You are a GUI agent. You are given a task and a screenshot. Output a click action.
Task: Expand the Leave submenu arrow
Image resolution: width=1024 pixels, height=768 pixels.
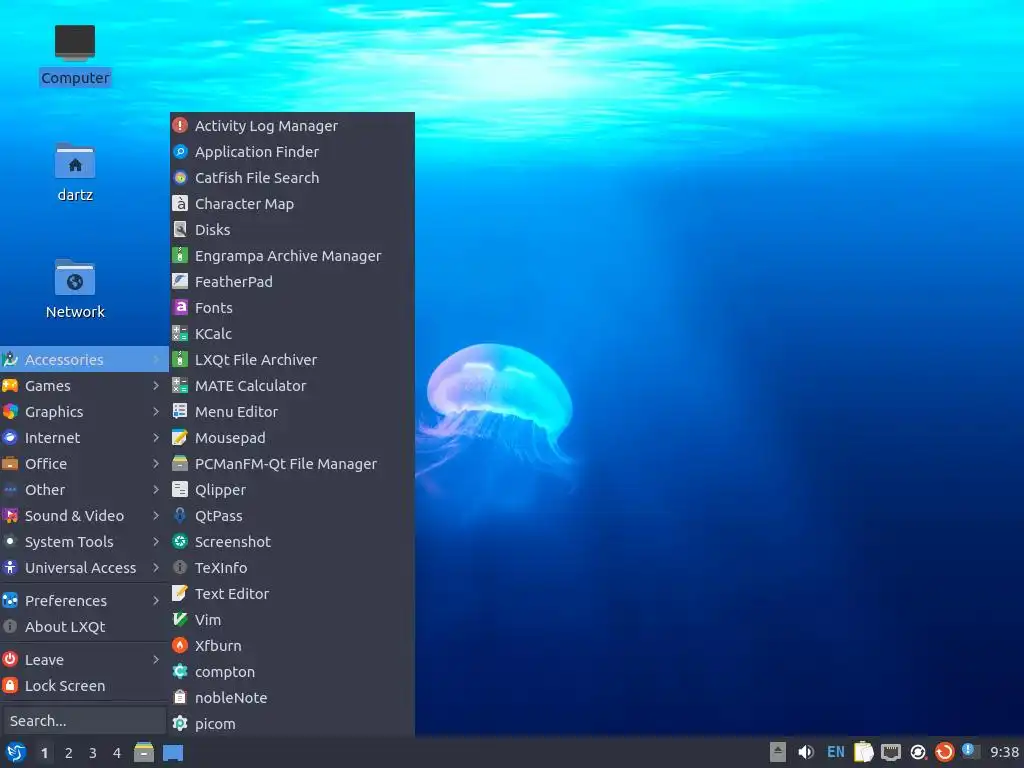[x=156, y=660]
